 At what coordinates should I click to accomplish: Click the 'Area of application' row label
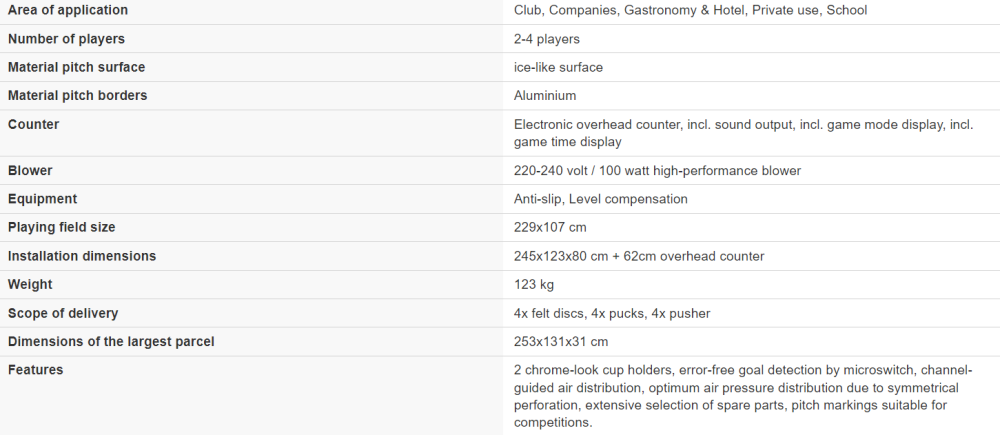[68, 10]
